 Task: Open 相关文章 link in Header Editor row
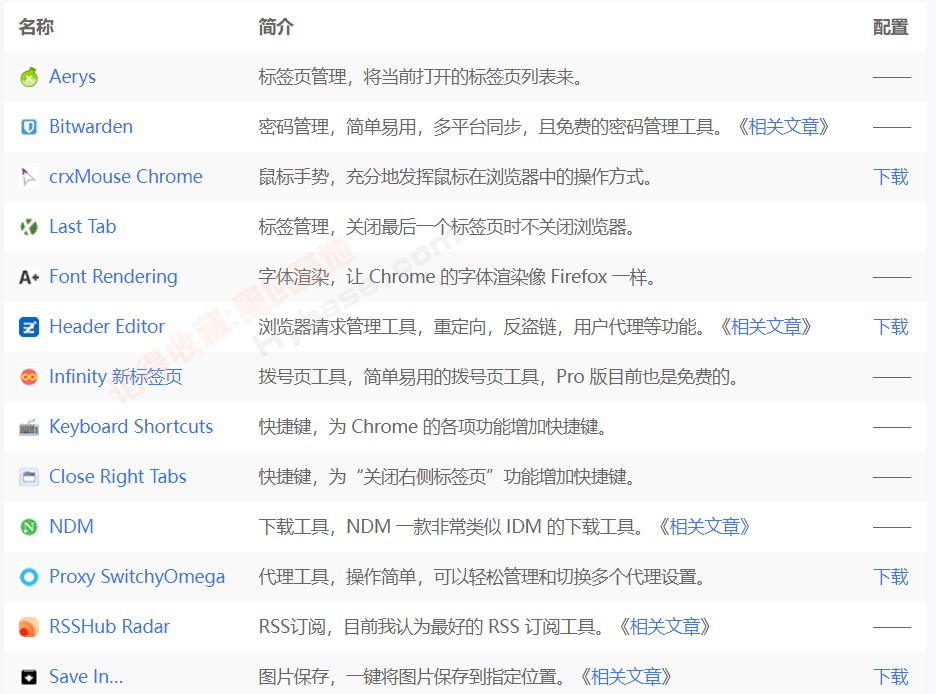[766, 327]
